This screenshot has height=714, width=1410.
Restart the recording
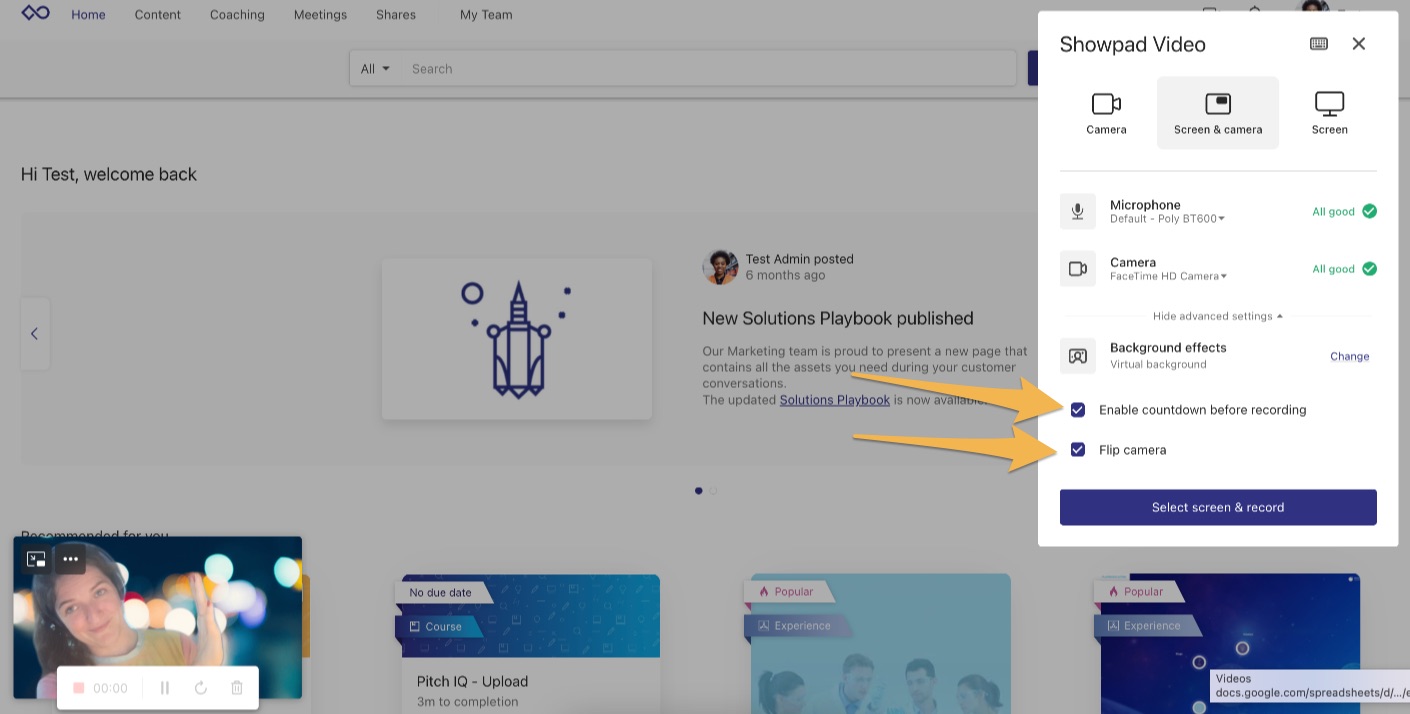[200, 688]
